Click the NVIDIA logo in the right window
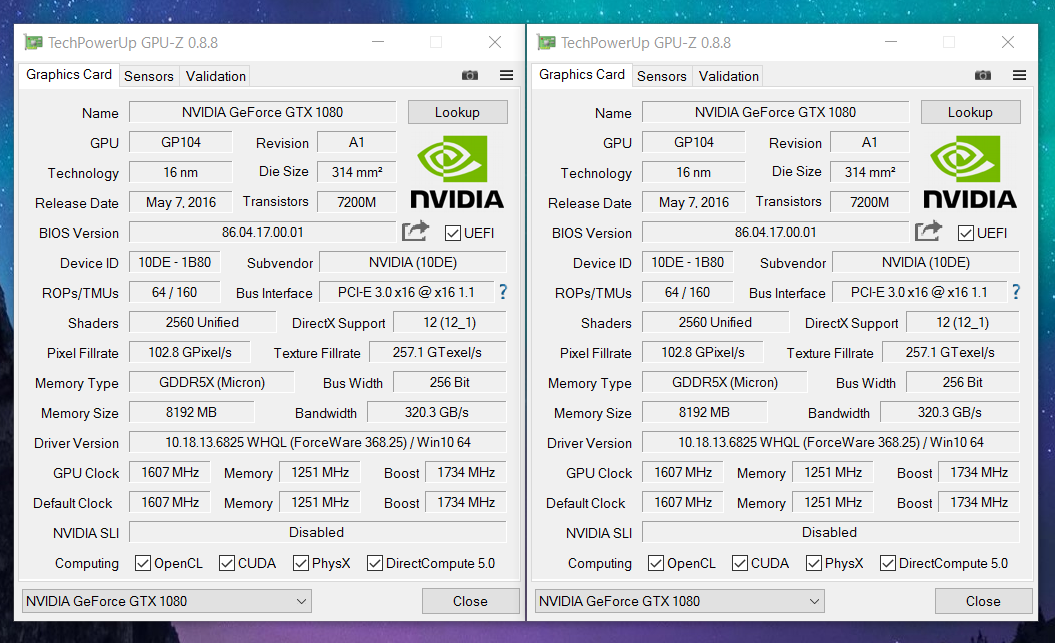This screenshot has width=1055, height=643. [x=970, y=172]
